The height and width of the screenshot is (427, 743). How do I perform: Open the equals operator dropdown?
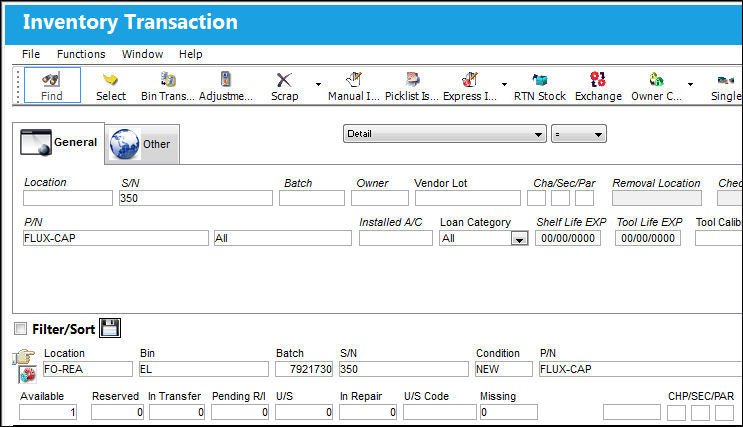[x=579, y=134]
